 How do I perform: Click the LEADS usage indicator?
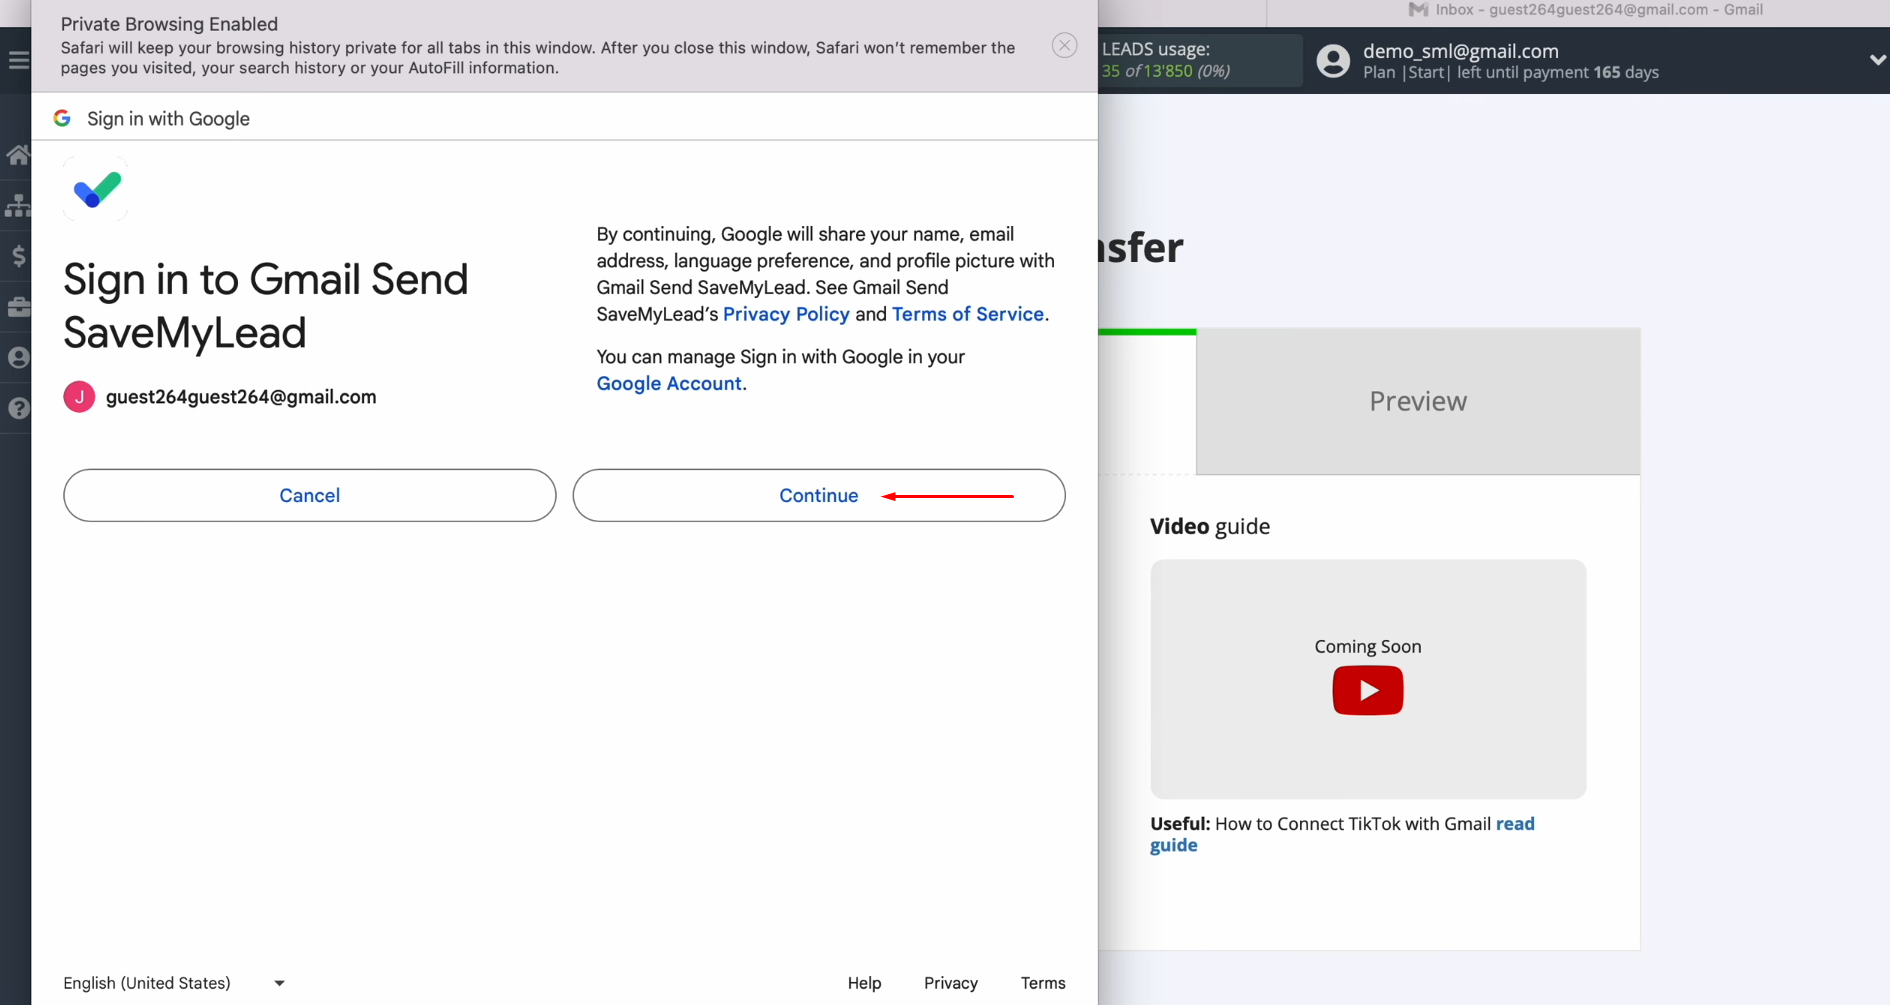point(1200,60)
